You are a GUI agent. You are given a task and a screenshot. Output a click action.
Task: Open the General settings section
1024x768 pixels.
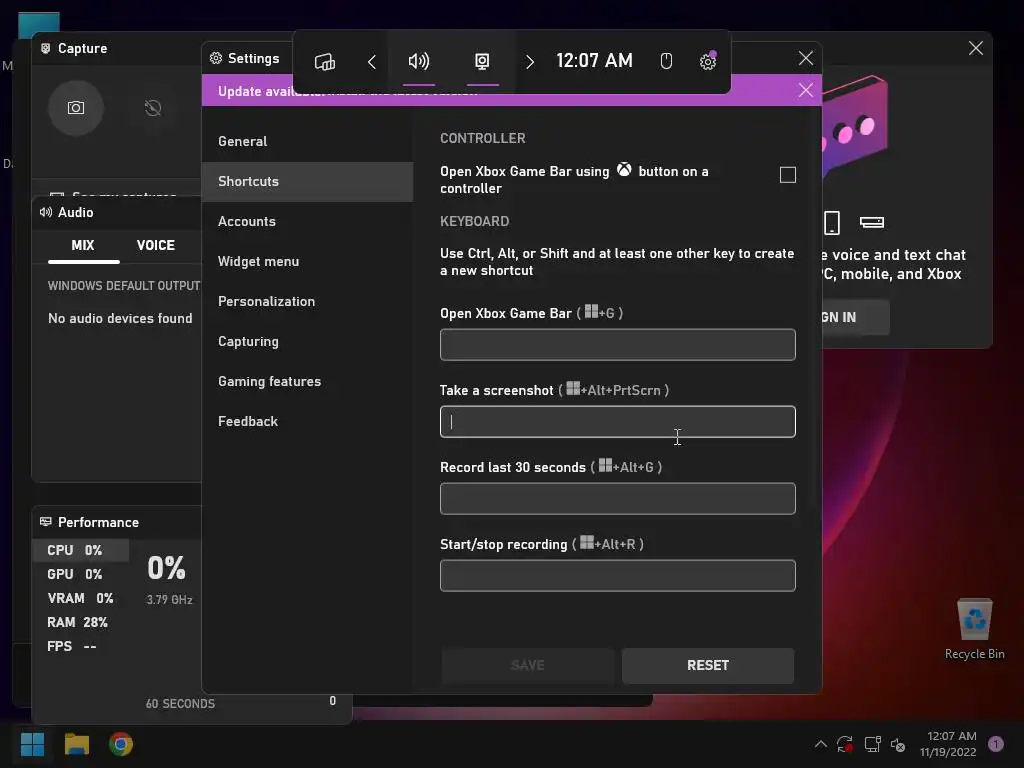(308, 141)
